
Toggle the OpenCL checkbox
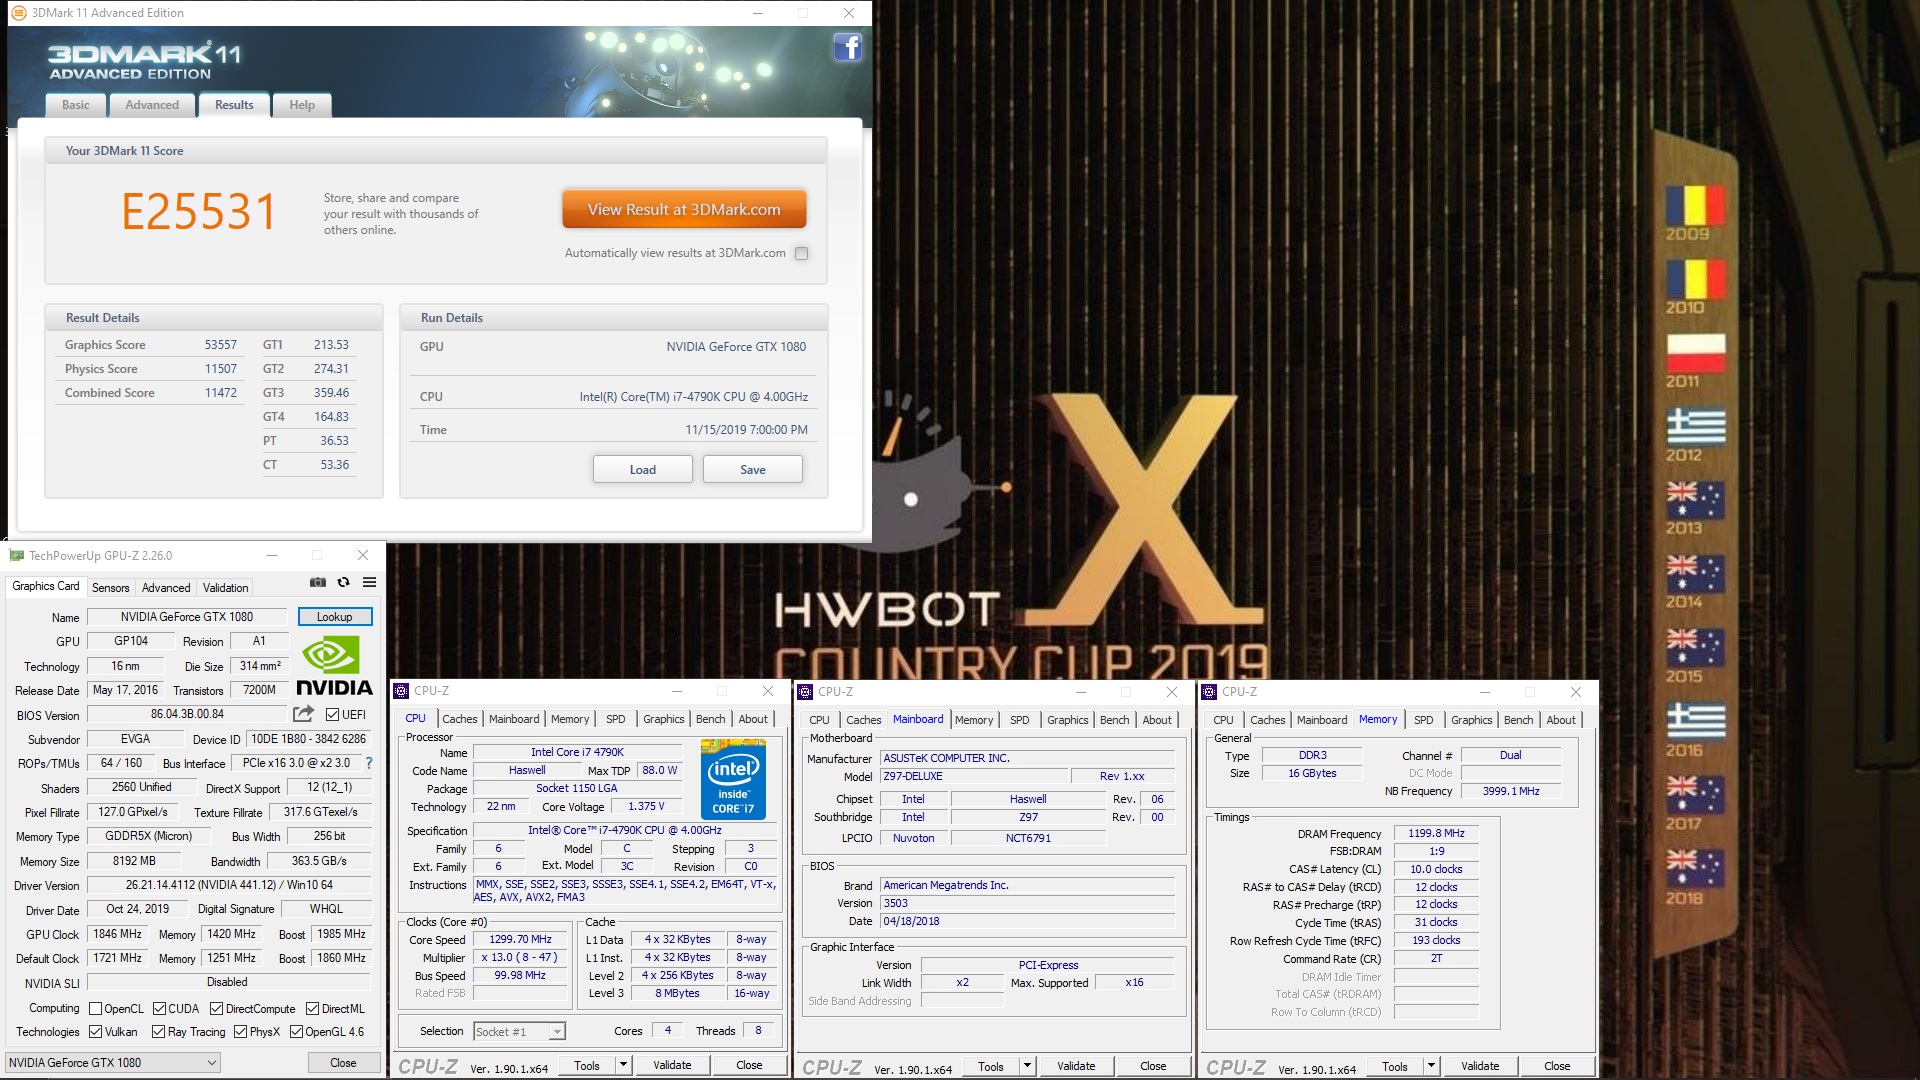[96, 1009]
